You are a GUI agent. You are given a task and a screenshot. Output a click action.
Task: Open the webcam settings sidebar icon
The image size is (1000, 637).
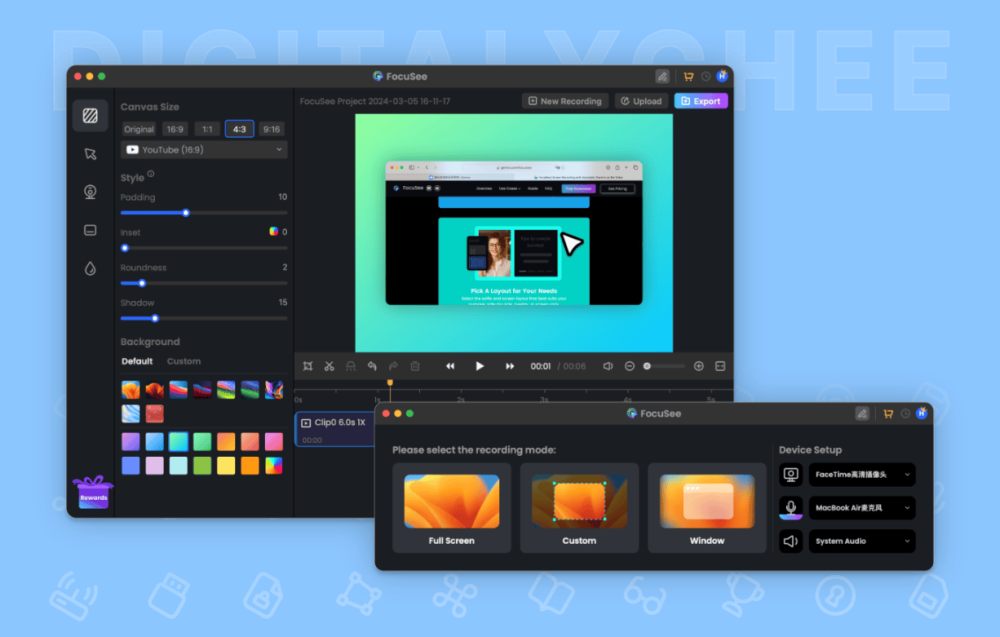(90, 192)
